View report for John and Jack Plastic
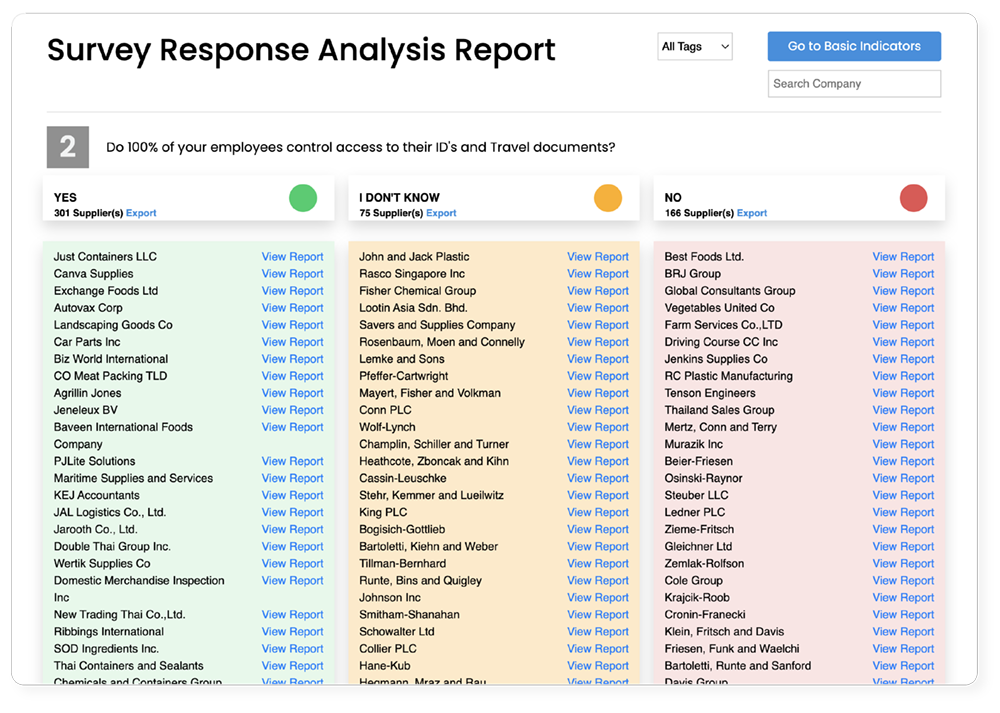 coord(598,256)
